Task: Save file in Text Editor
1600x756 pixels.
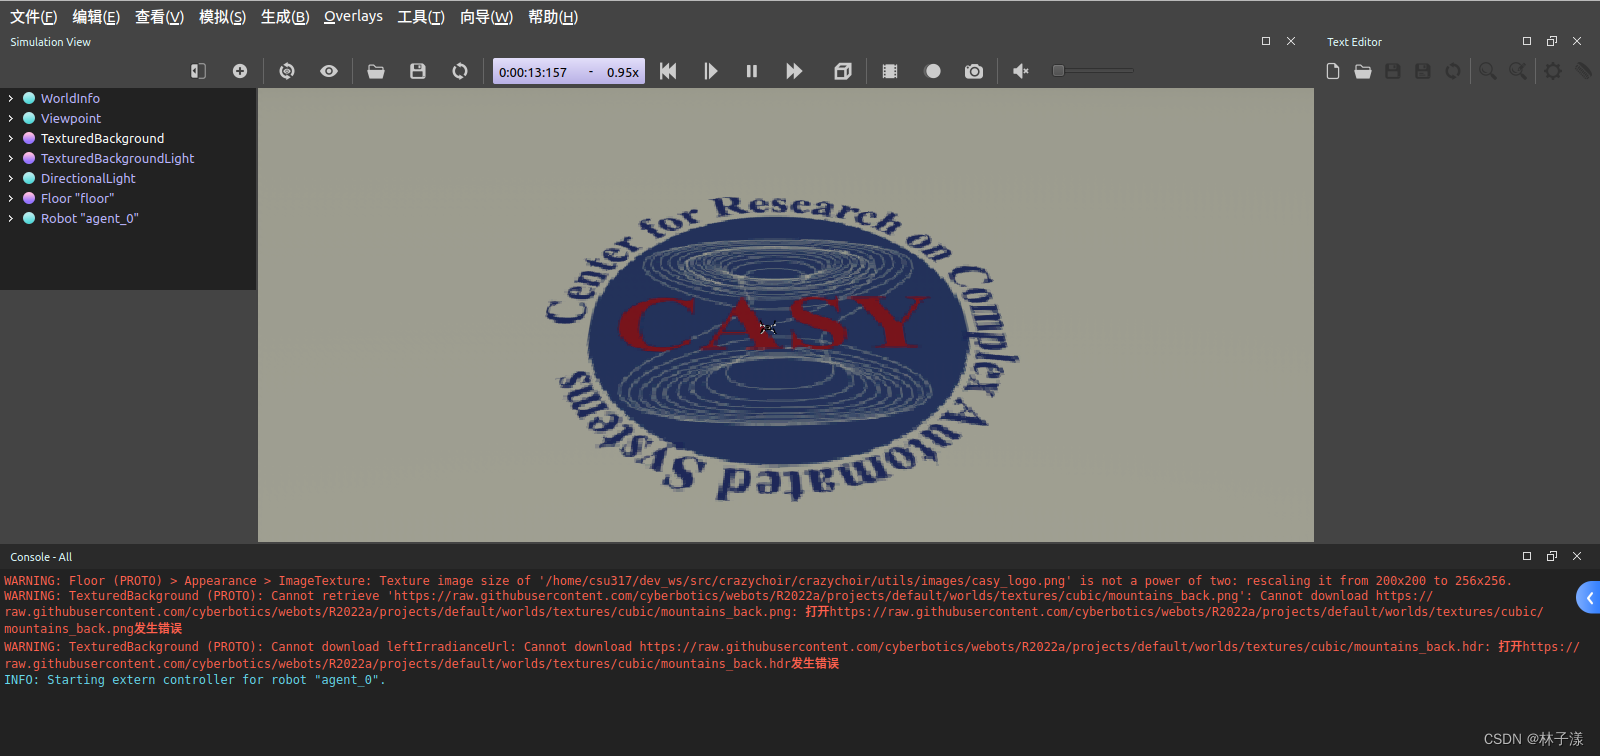Action: point(1393,71)
